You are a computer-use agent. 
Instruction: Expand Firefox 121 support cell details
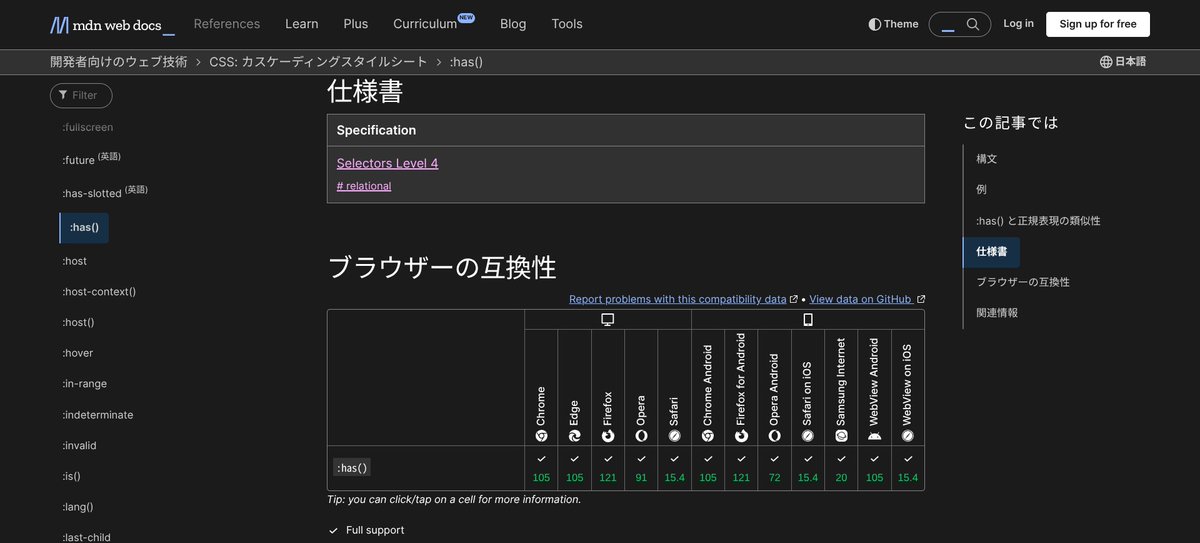pyautogui.click(x=608, y=468)
